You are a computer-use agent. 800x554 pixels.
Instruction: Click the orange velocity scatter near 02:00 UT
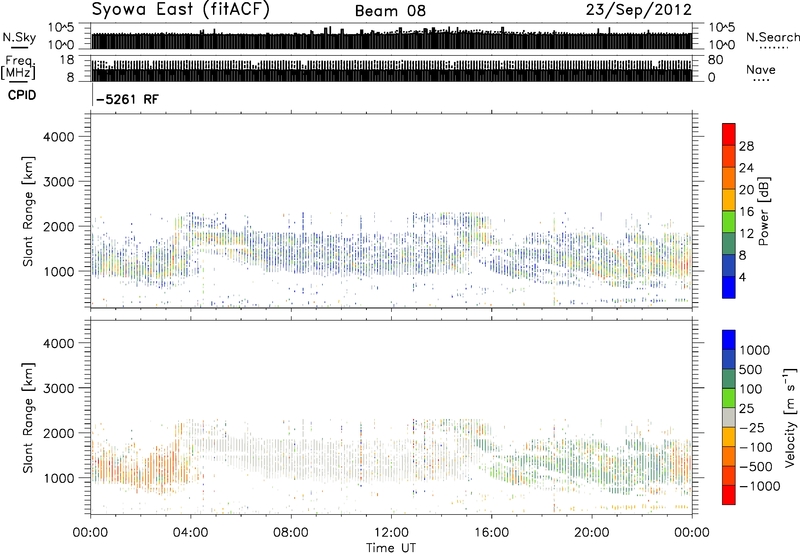(140, 469)
